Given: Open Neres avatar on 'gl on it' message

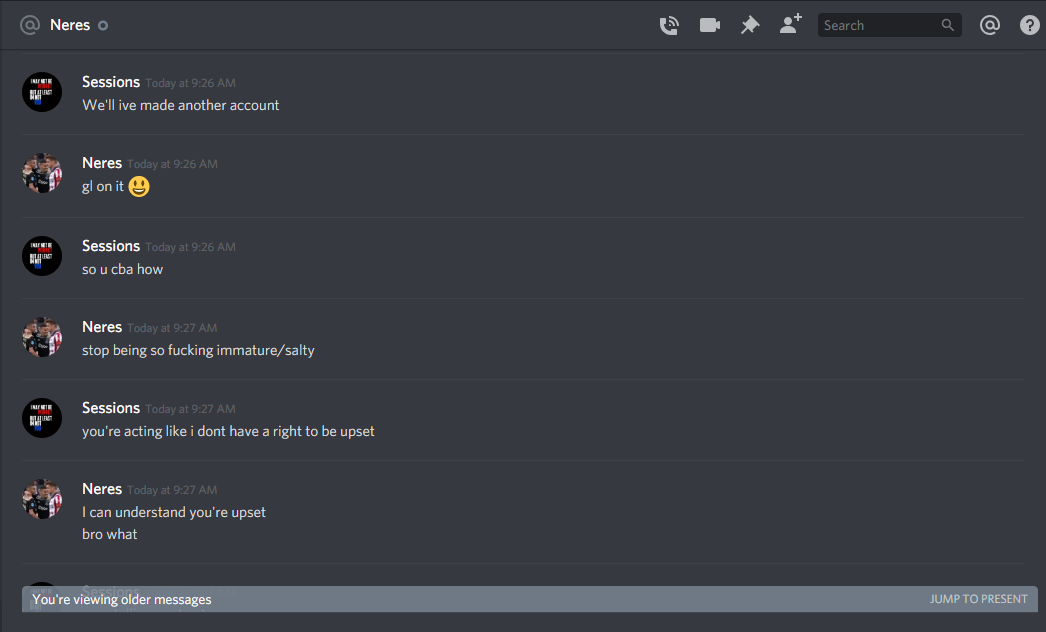Looking at the screenshot, I should point(42,174).
